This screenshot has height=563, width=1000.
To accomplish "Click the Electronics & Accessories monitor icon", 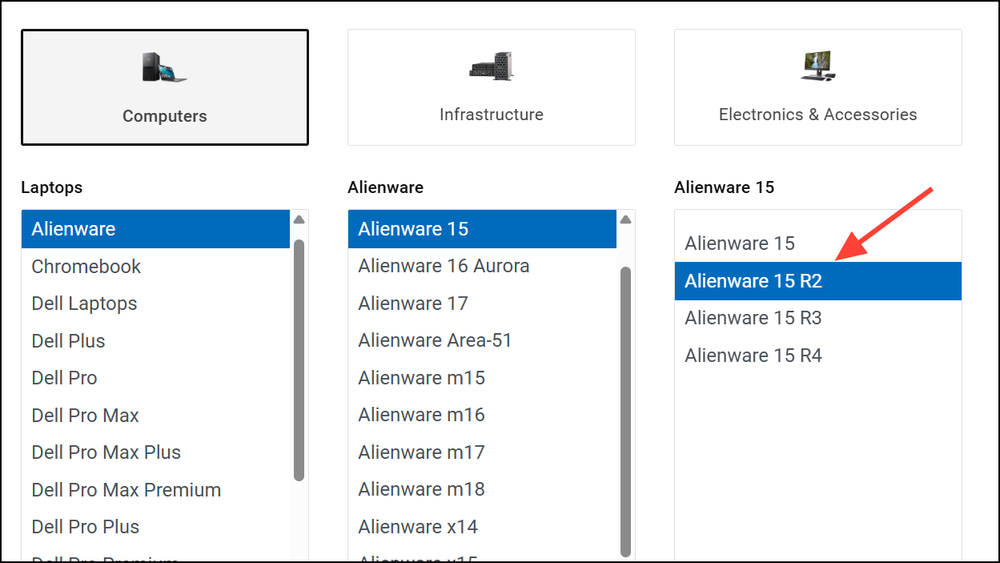I will click(818, 66).
